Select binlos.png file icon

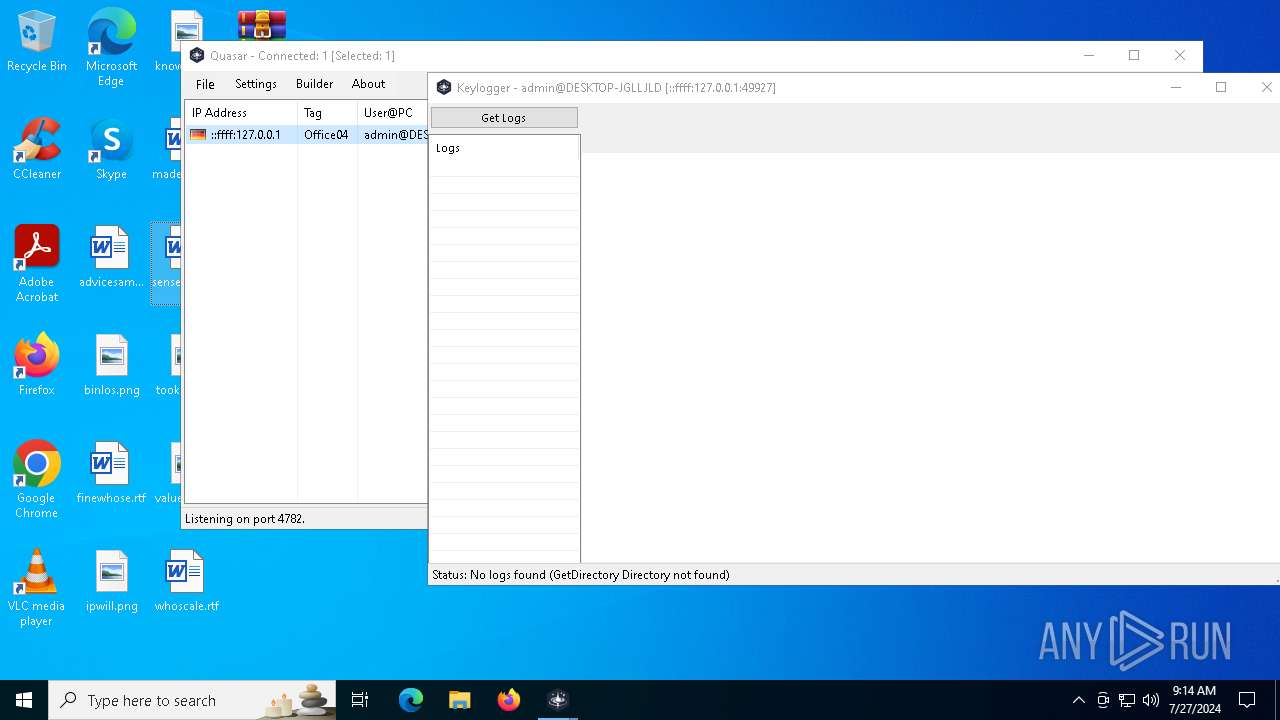111,366
